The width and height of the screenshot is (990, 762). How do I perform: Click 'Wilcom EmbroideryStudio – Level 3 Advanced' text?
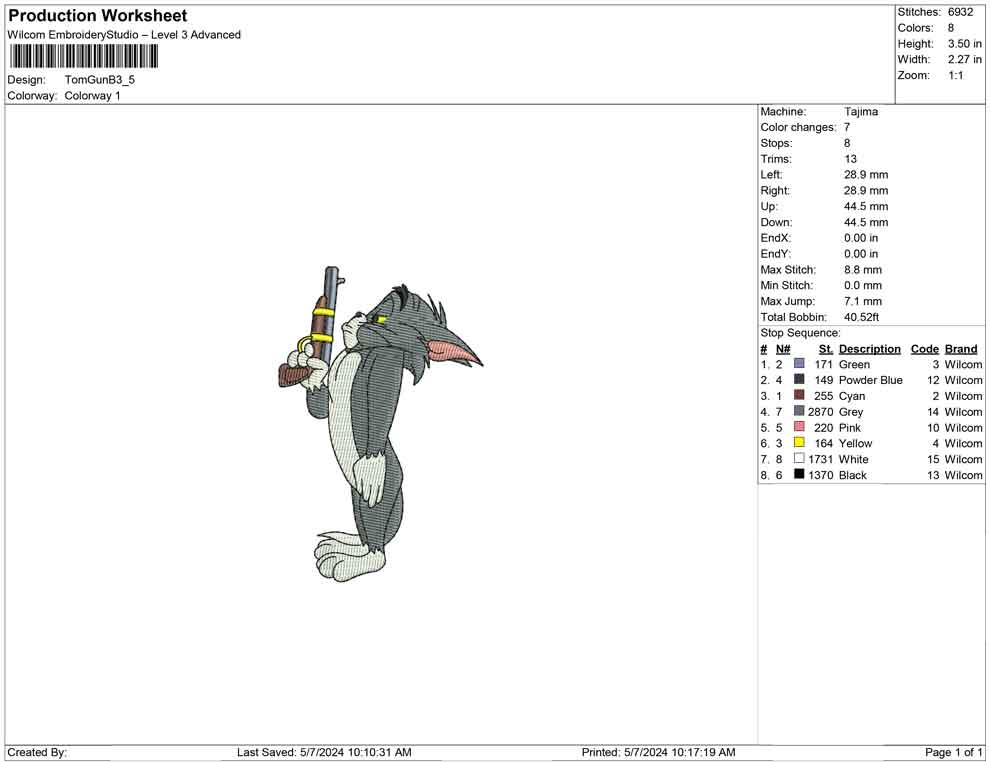pyautogui.click(x=124, y=35)
